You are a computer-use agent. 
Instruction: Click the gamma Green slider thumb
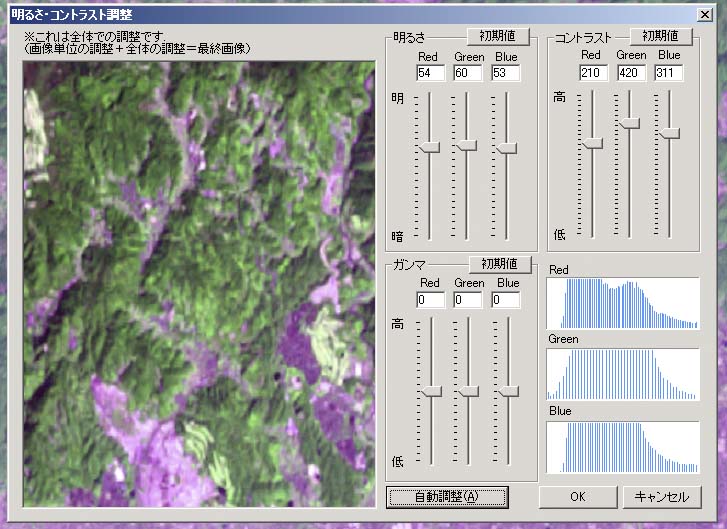click(468, 391)
